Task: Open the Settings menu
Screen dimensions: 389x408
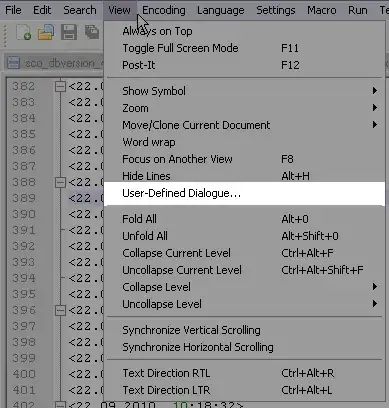Action: pos(276,10)
